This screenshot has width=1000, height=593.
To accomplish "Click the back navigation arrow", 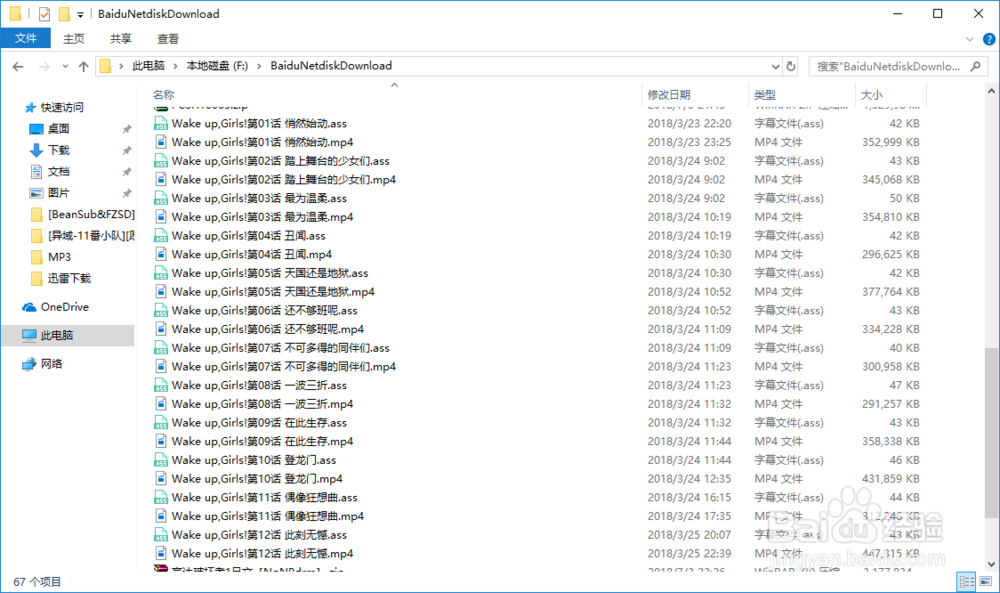I will (18, 66).
